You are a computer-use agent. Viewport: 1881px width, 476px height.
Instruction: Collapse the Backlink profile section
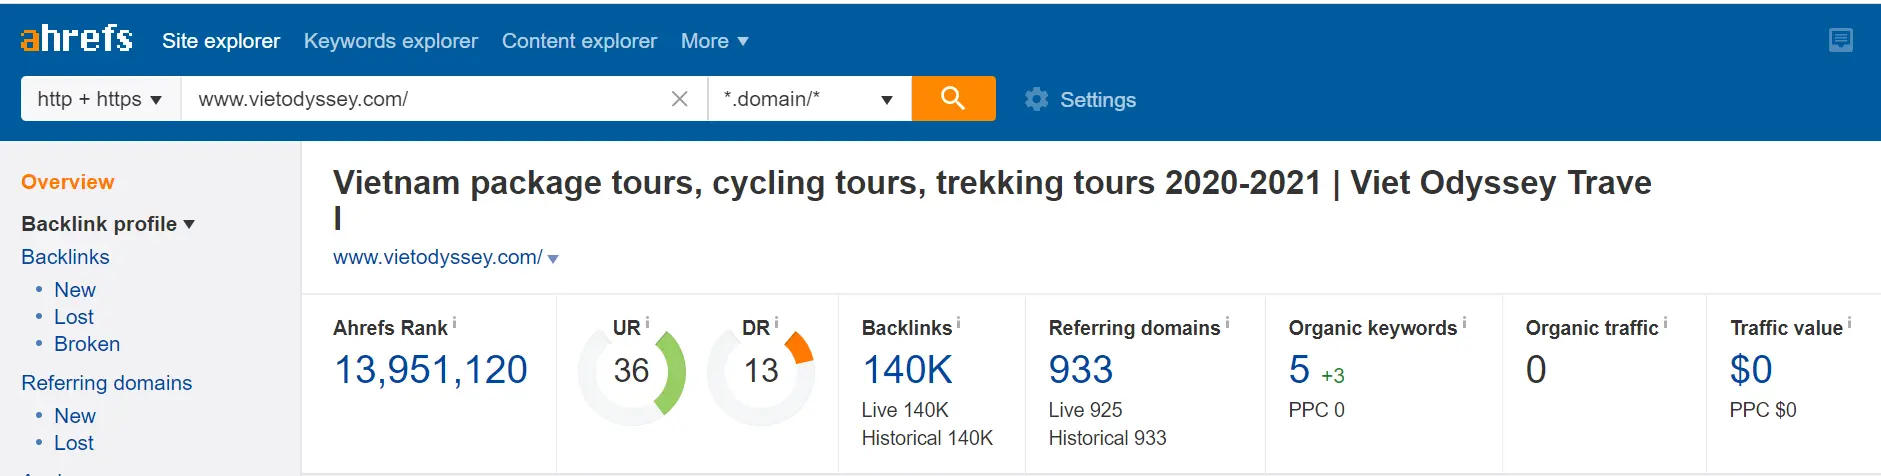[108, 224]
